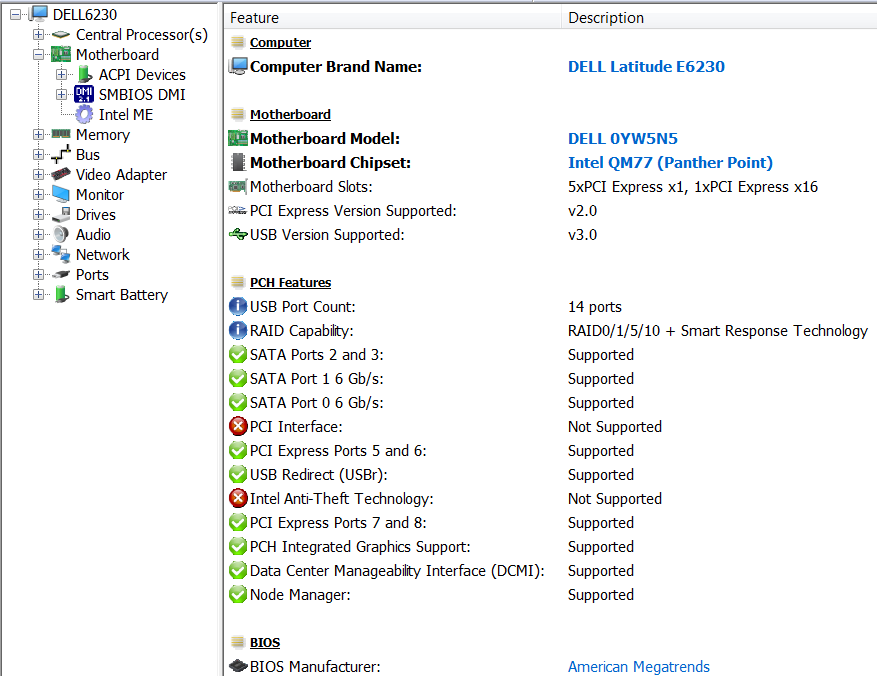Collapse the DELL6230 root node
Viewport: 877px width, 676px height.
[x=15, y=15]
